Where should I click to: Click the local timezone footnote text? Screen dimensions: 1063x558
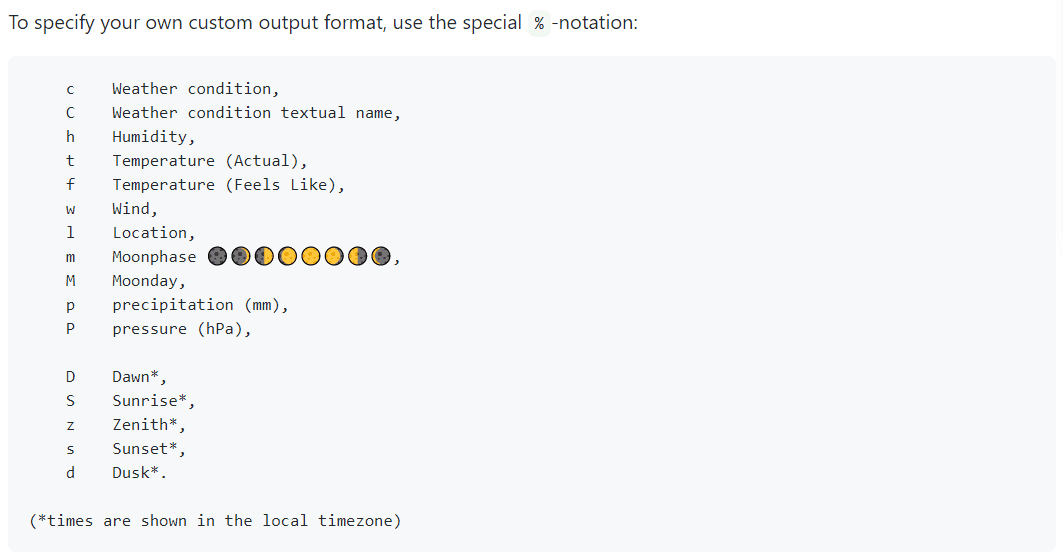215,521
